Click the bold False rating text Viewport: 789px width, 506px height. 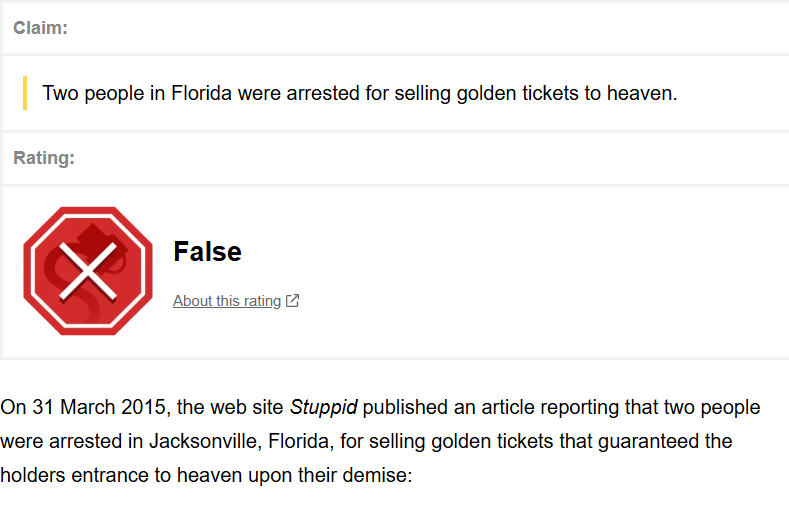click(207, 251)
